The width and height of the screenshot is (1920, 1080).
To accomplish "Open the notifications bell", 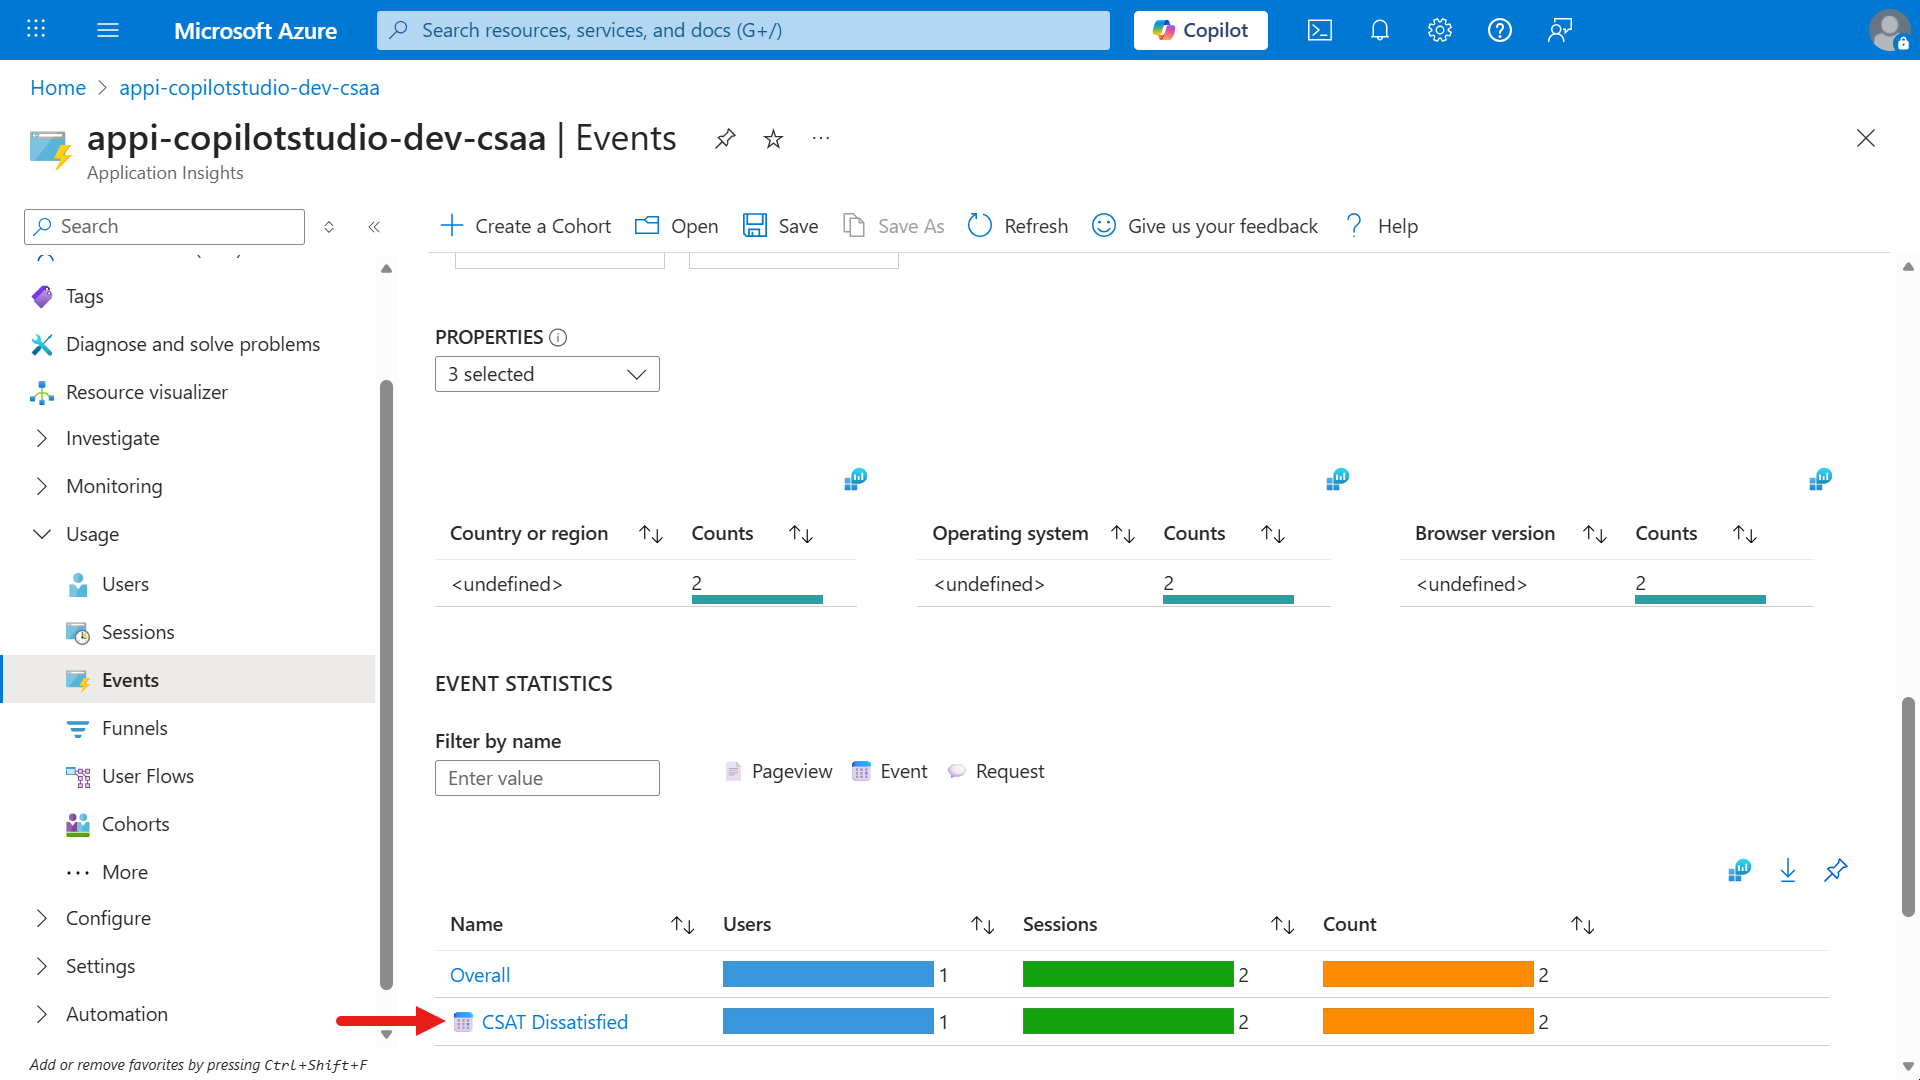I will (x=1379, y=30).
